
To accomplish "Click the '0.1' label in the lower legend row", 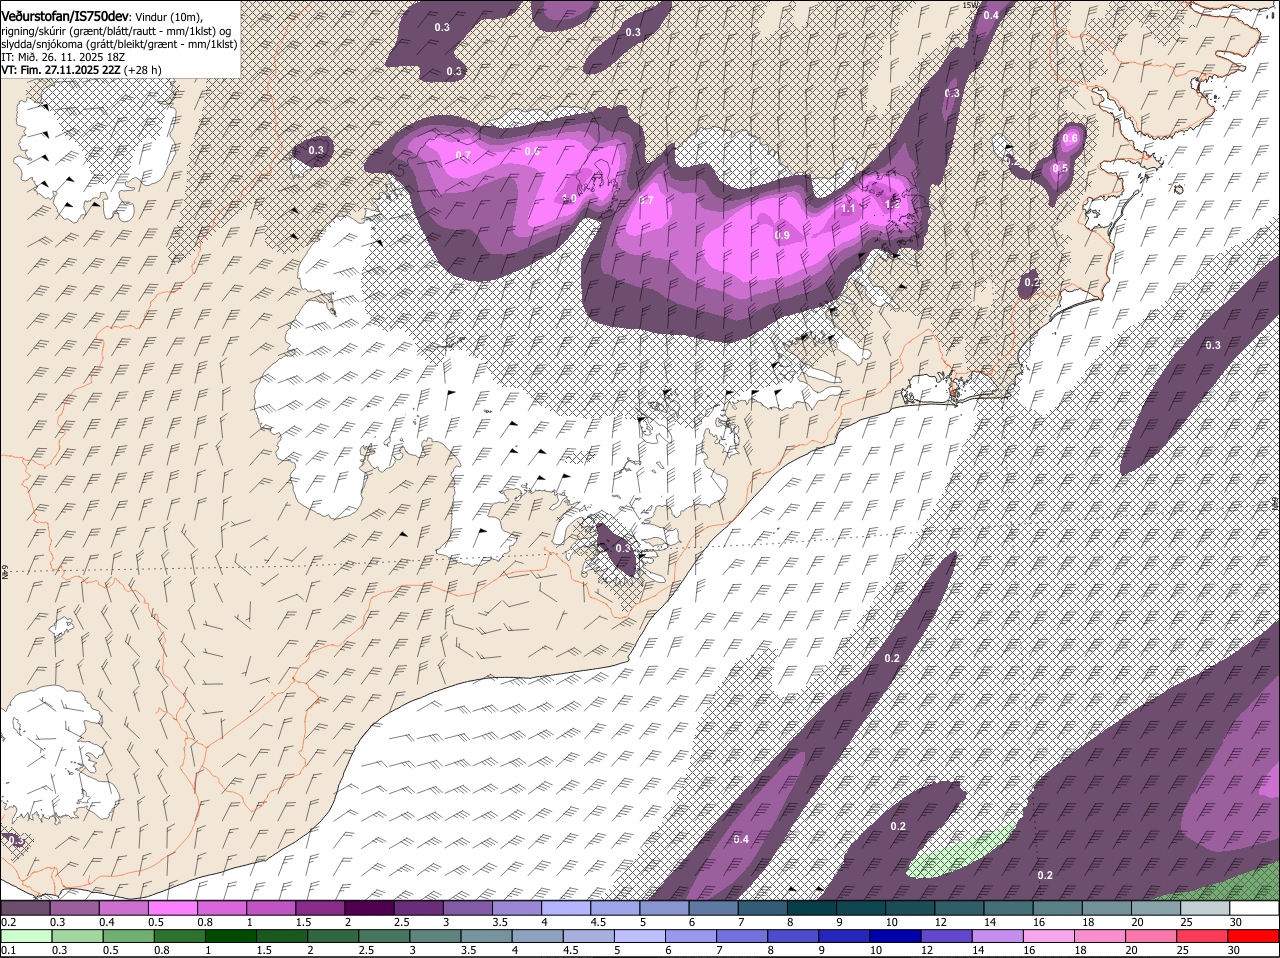I will 8,950.
